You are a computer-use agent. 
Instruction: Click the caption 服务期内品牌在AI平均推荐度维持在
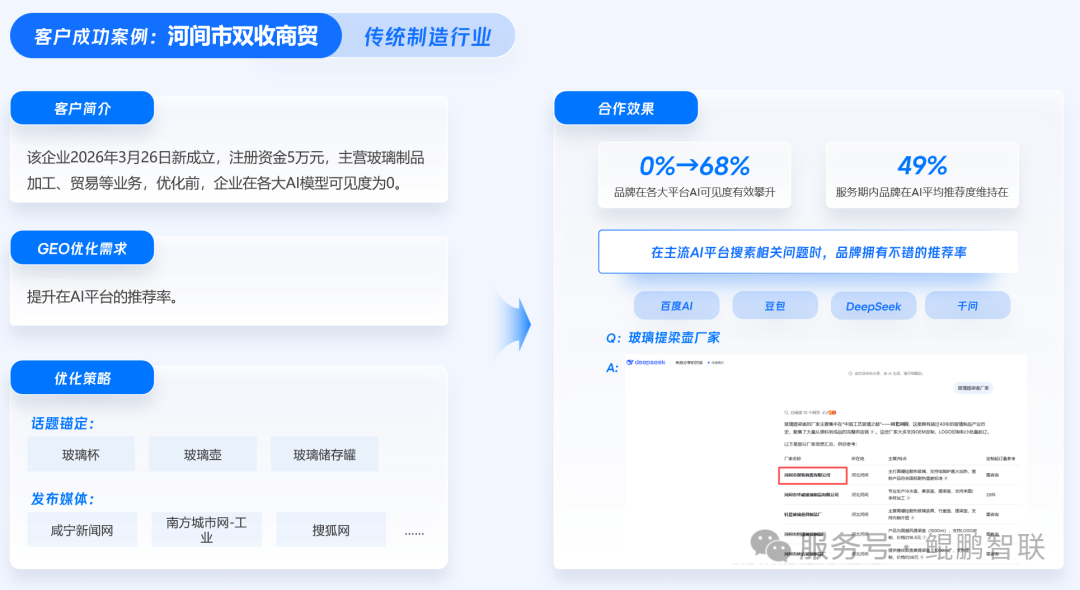[x=922, y=193]
